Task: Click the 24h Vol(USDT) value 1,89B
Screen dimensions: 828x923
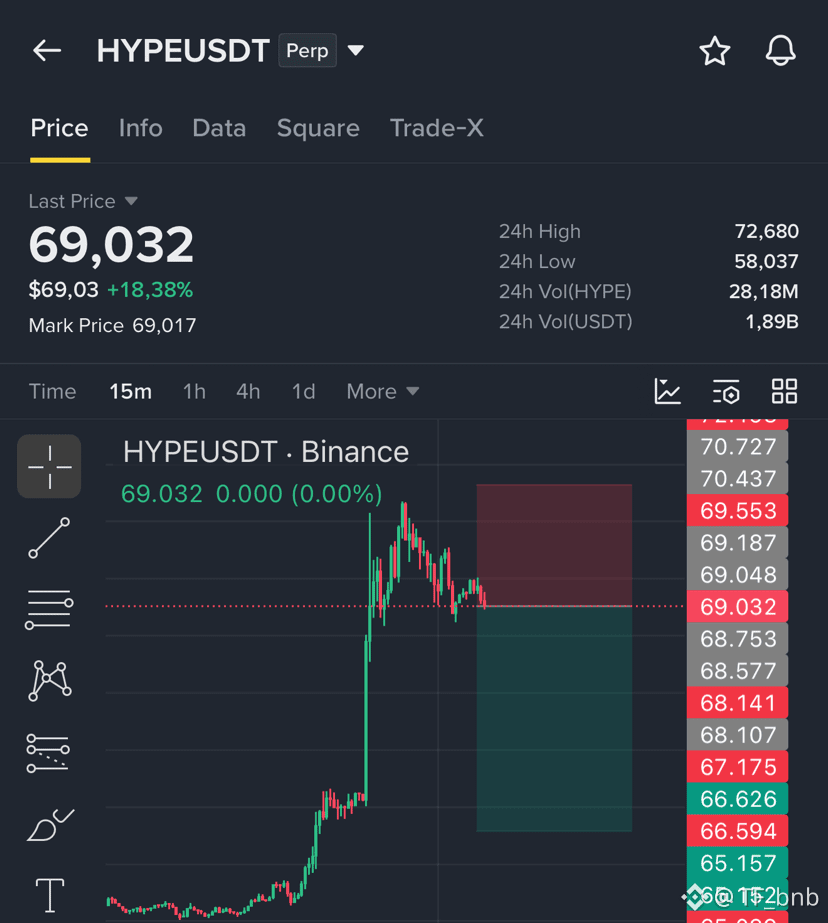Action: tap(772, 321)
